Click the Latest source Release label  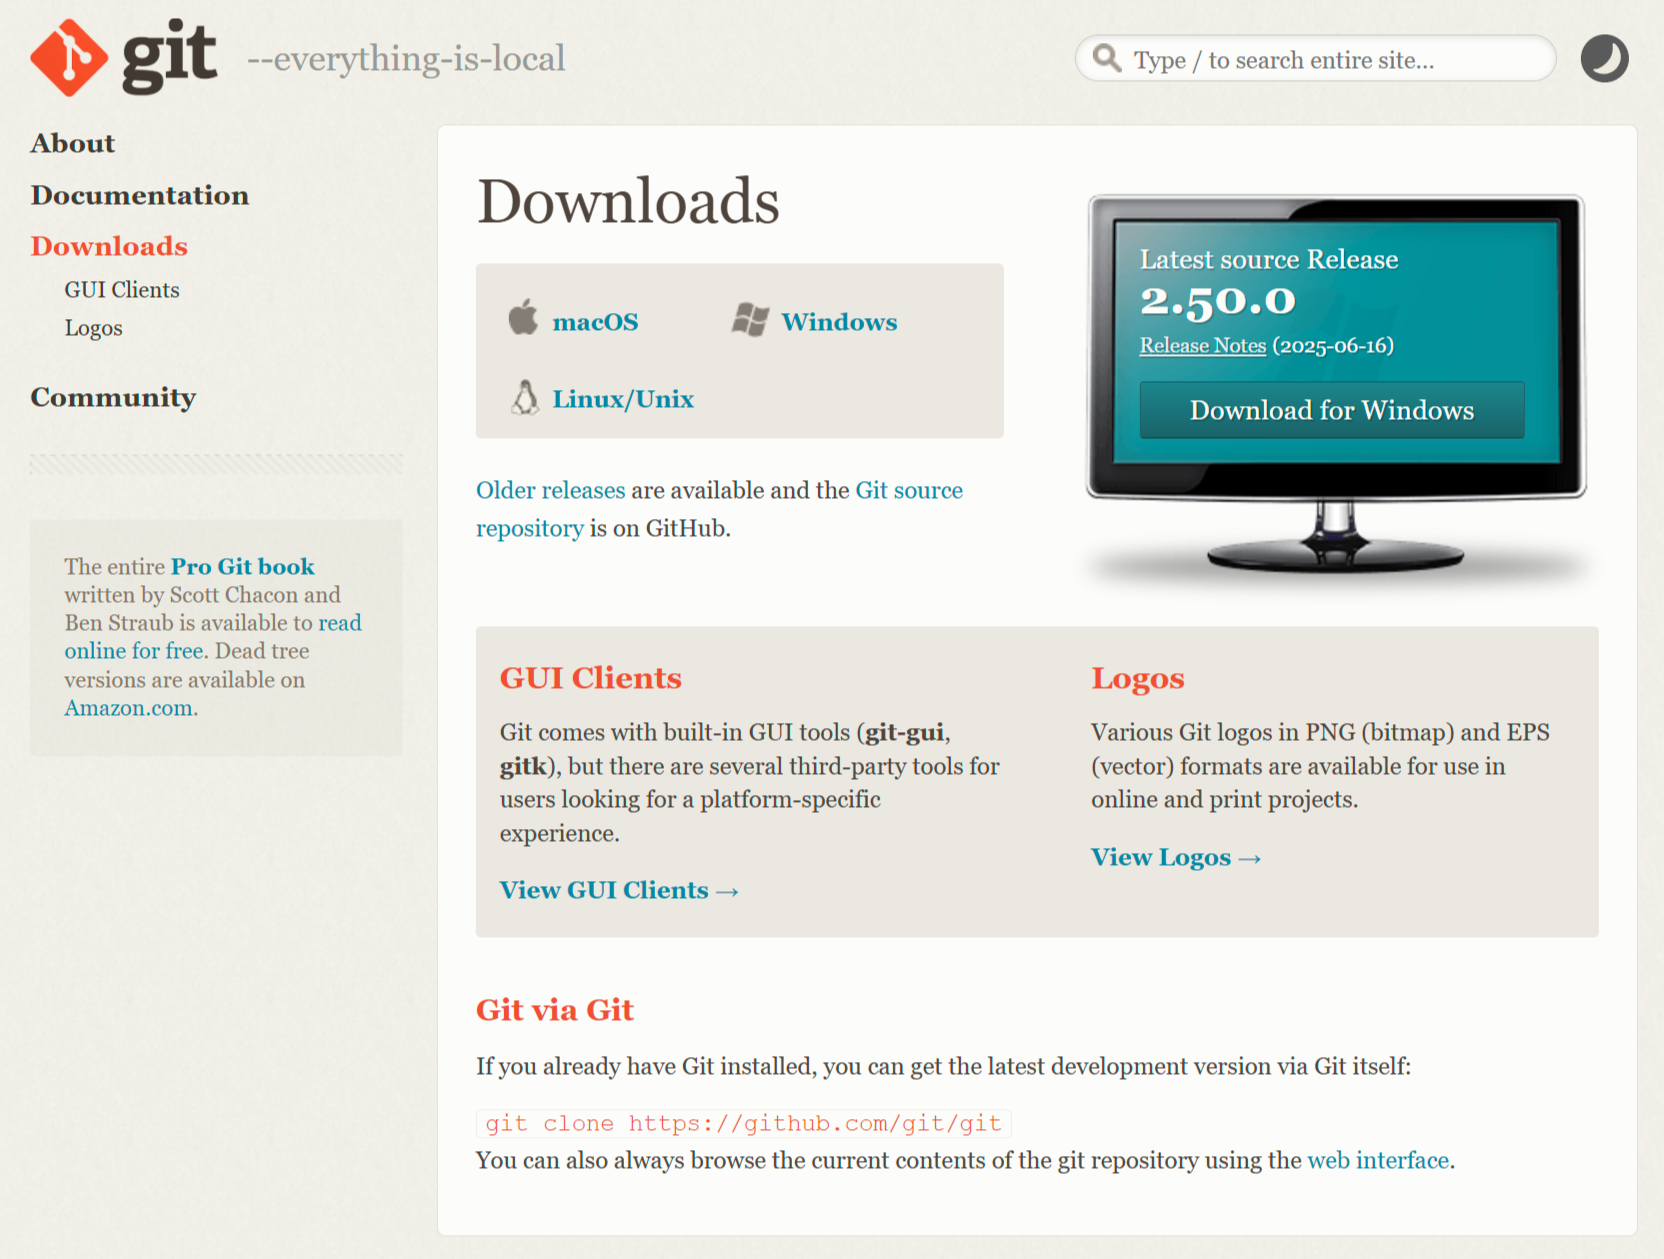pyautogui.click(x=1269, y=260)
